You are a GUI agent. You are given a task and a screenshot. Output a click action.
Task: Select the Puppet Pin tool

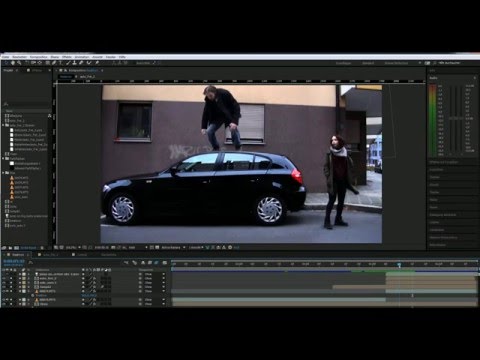97,63
